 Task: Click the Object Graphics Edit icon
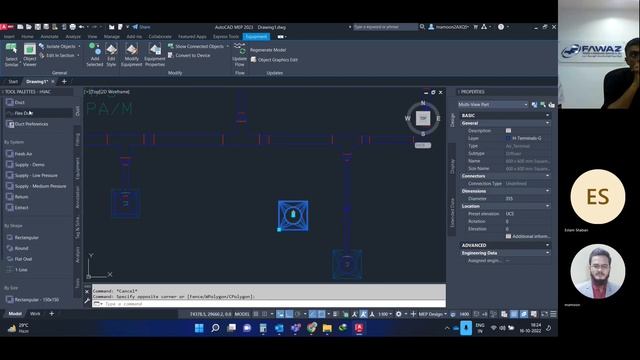pyautogui.click(x=254, y=60)
